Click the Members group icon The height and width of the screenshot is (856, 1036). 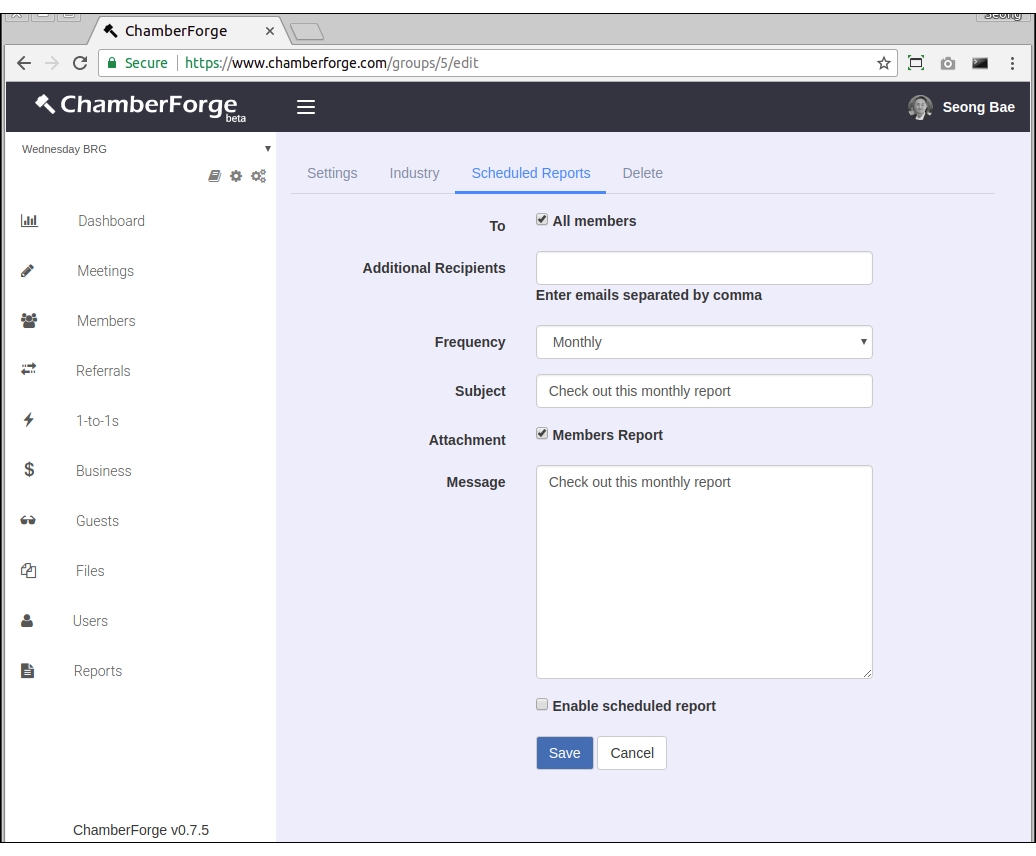click(x=29, y=321)
